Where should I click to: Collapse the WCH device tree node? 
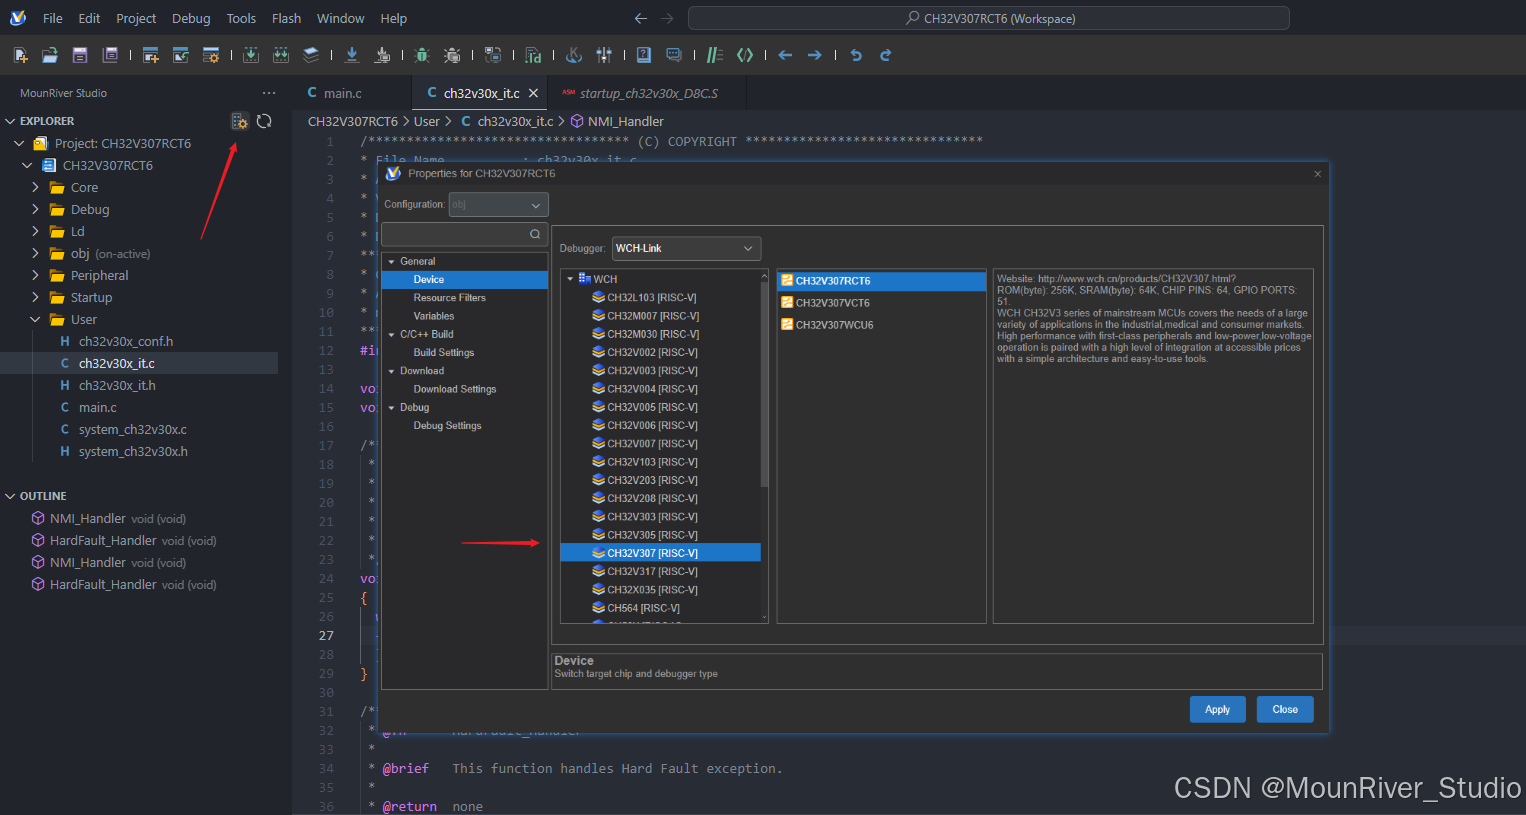570,279
